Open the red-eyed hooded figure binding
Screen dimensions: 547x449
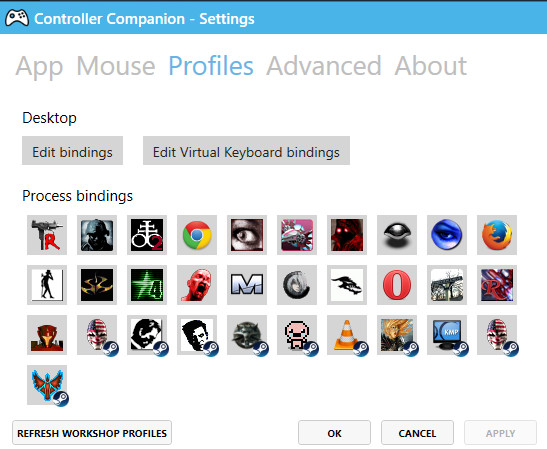point(347,235)
